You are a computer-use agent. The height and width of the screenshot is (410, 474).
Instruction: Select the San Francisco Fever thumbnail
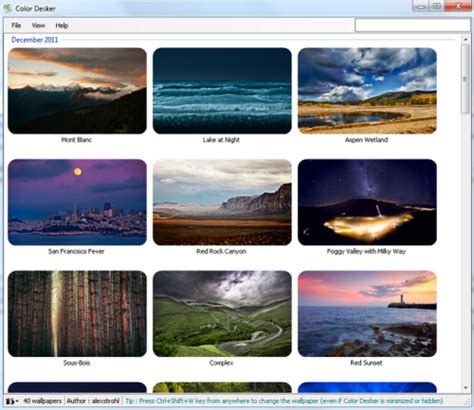[x=77, y=202]
